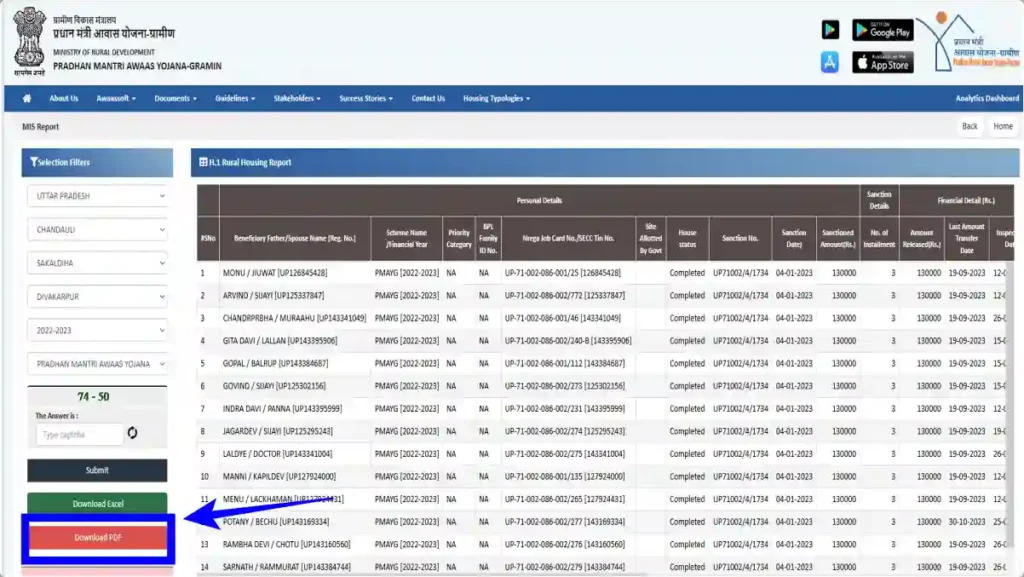Click GOPAL / BALRUP [UP143384687] entry
1024x577 pixels.
(276, 364)
